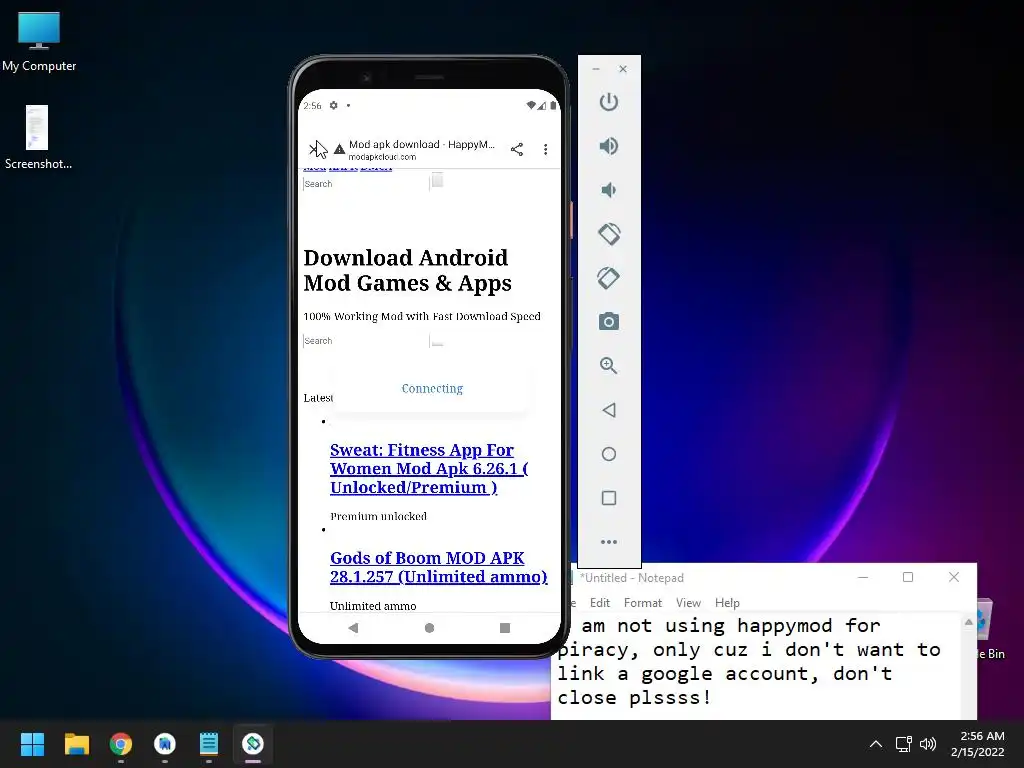Click Notepad scrollbar up arrow
Viewport: 1024px width, 768px height.
coord(968,623)
